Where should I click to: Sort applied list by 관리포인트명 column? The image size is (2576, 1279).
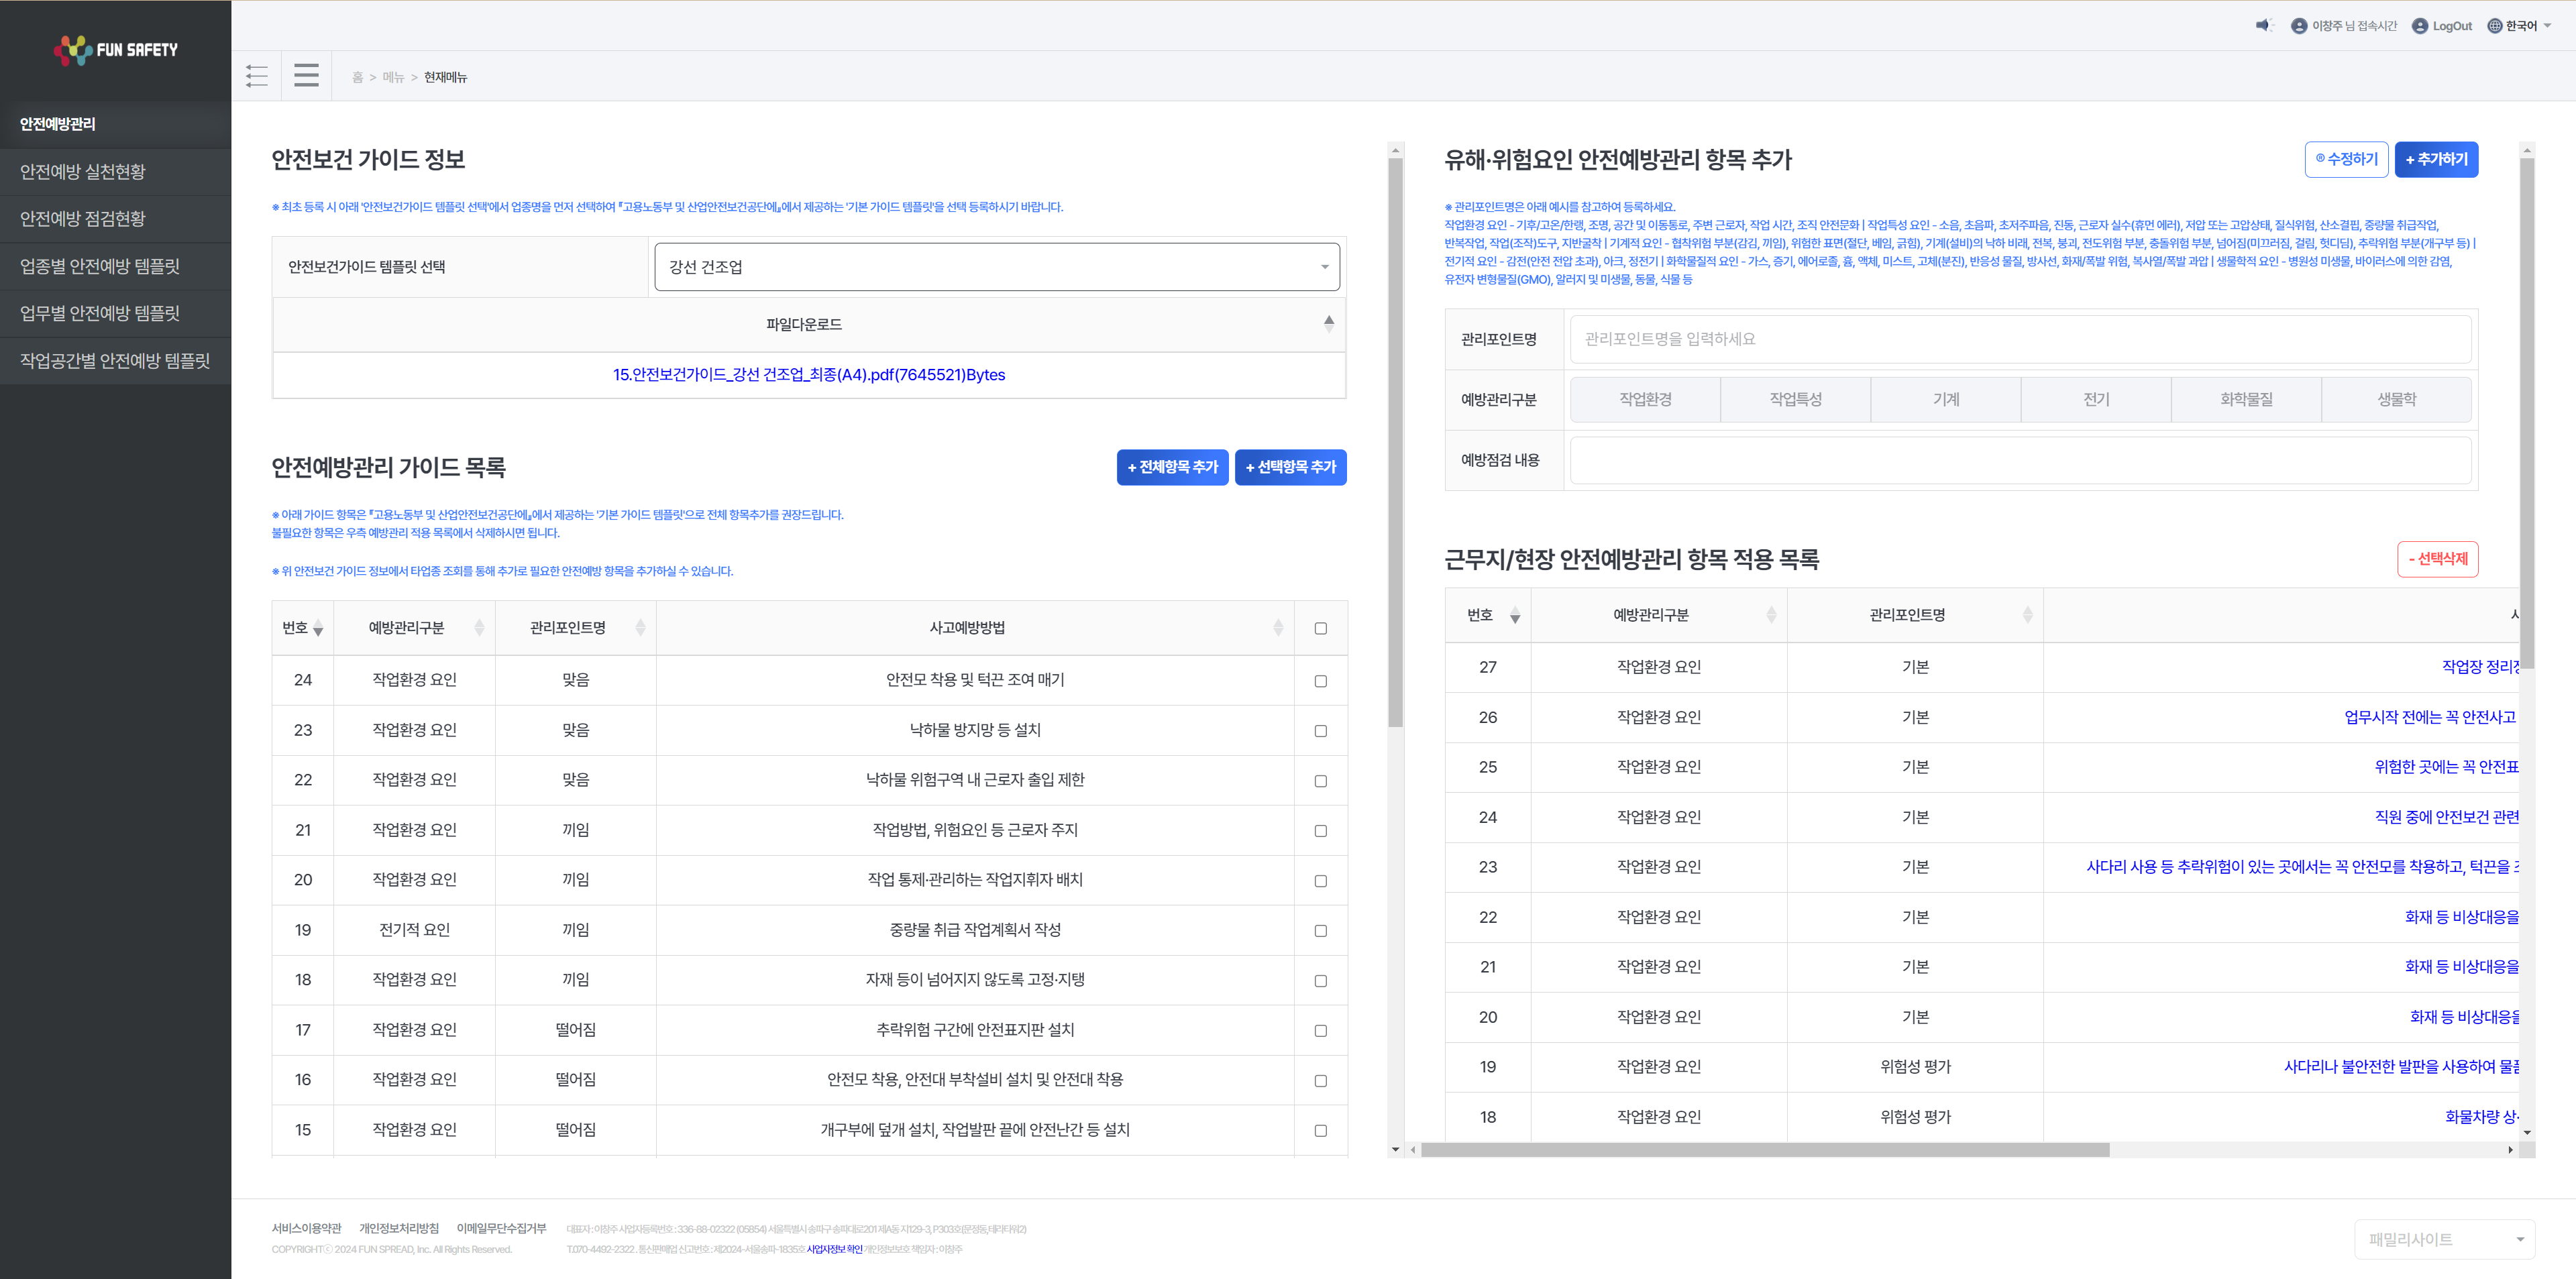point(2027,616)
